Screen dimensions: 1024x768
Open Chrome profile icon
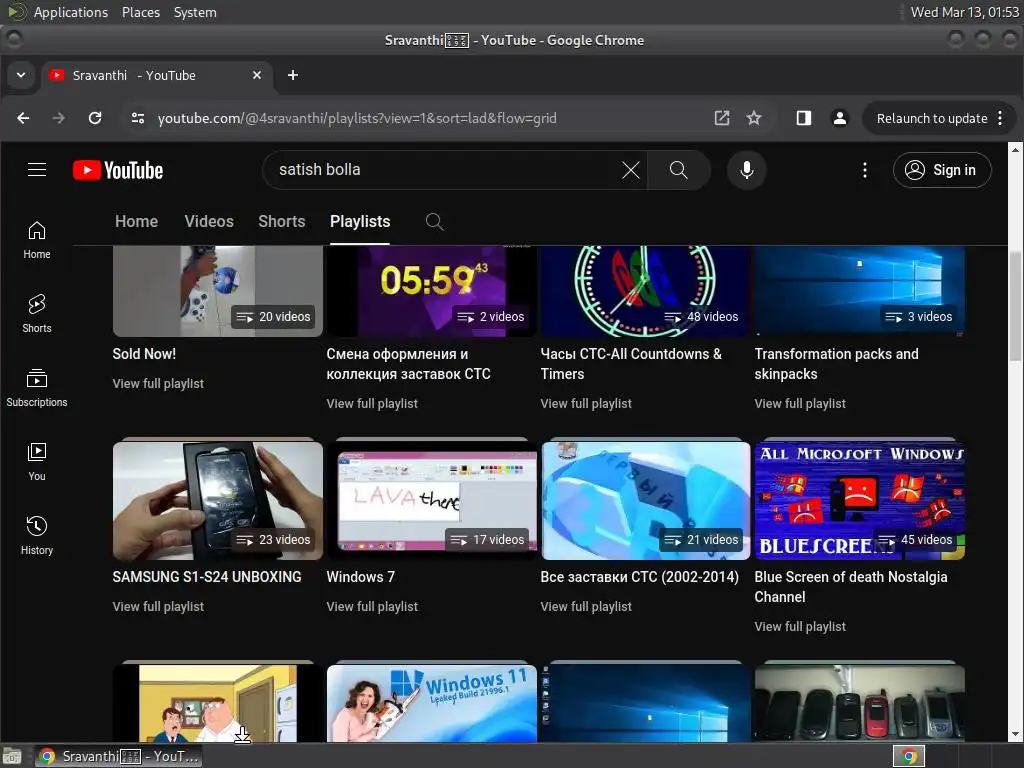click(x=840, y=118)
